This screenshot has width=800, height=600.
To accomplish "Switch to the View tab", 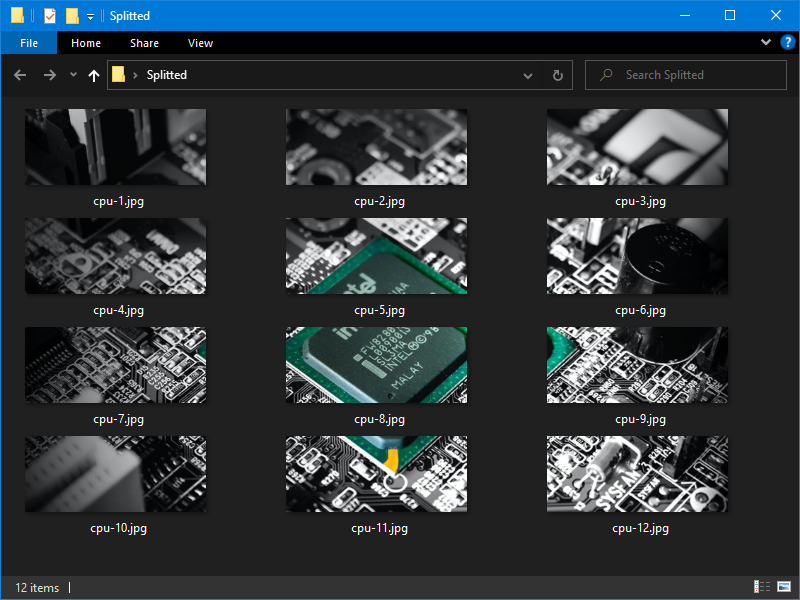I will pos(200,43).
